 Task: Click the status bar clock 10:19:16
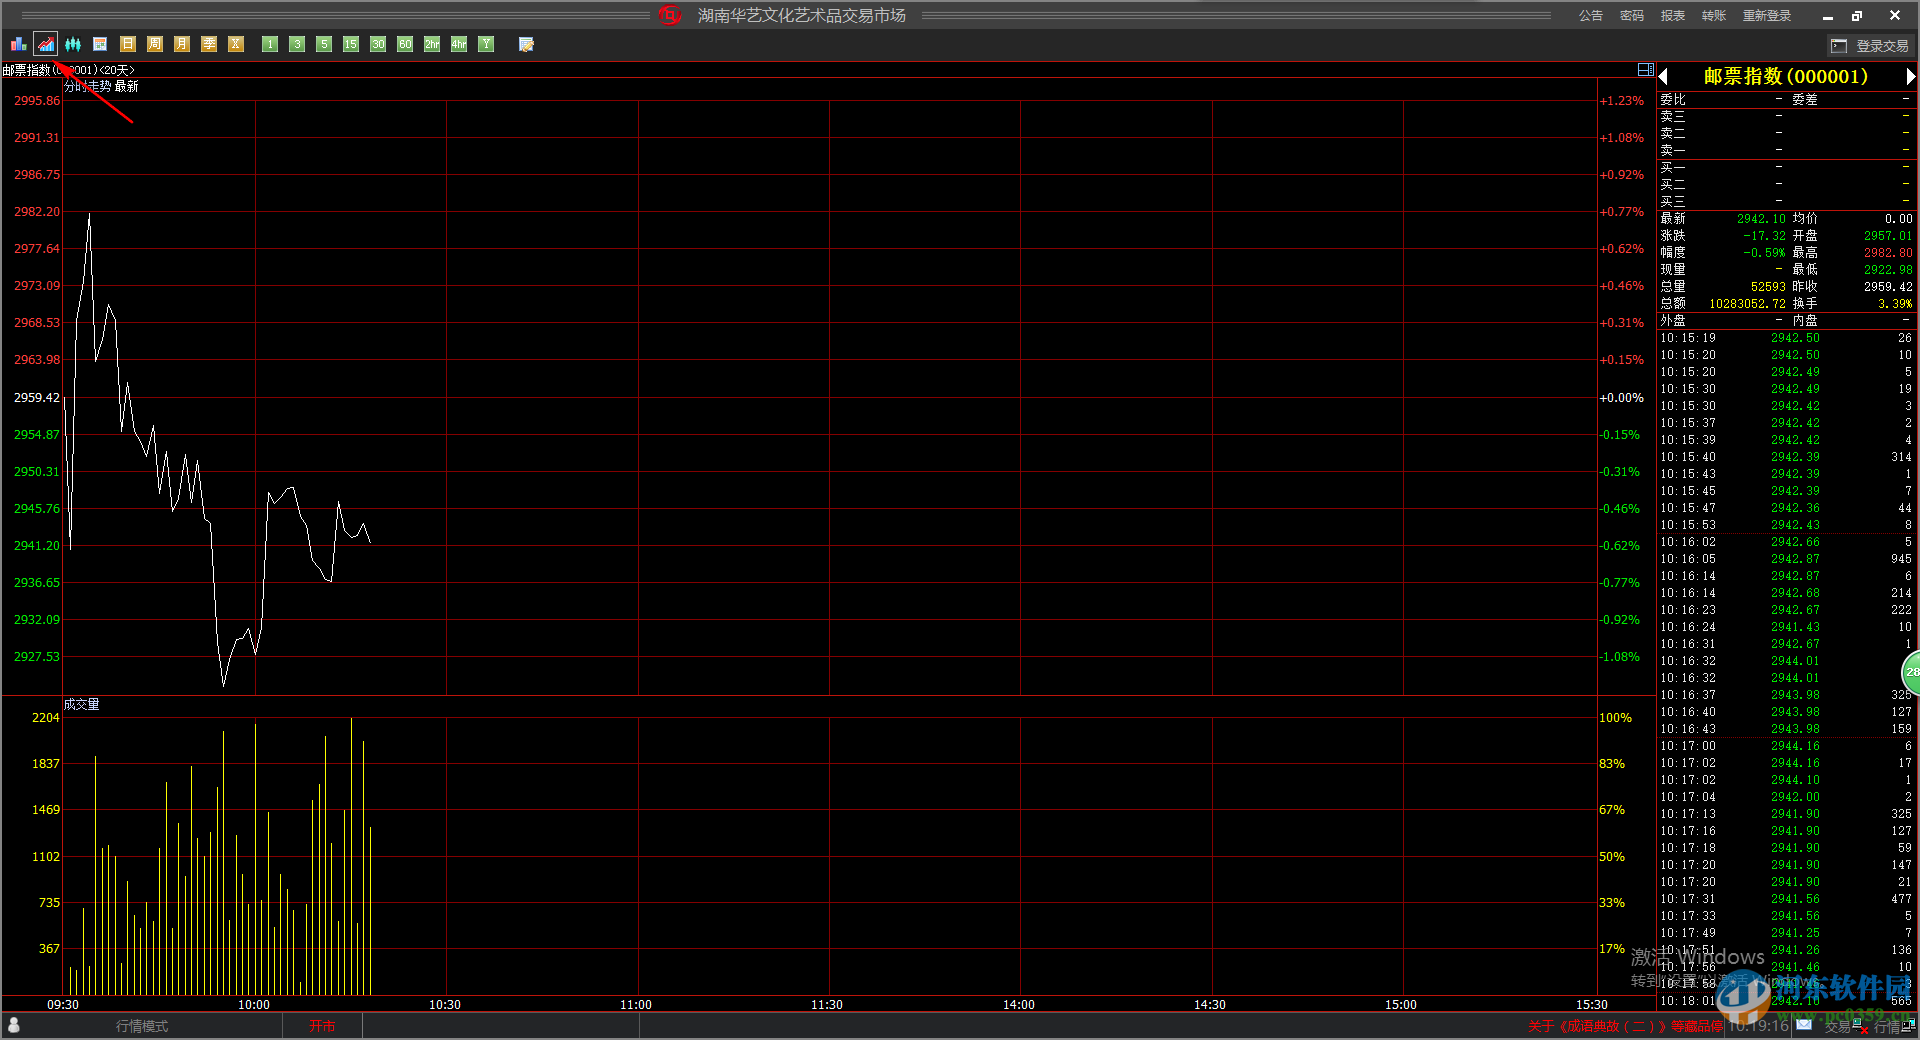(1759, 1026)
